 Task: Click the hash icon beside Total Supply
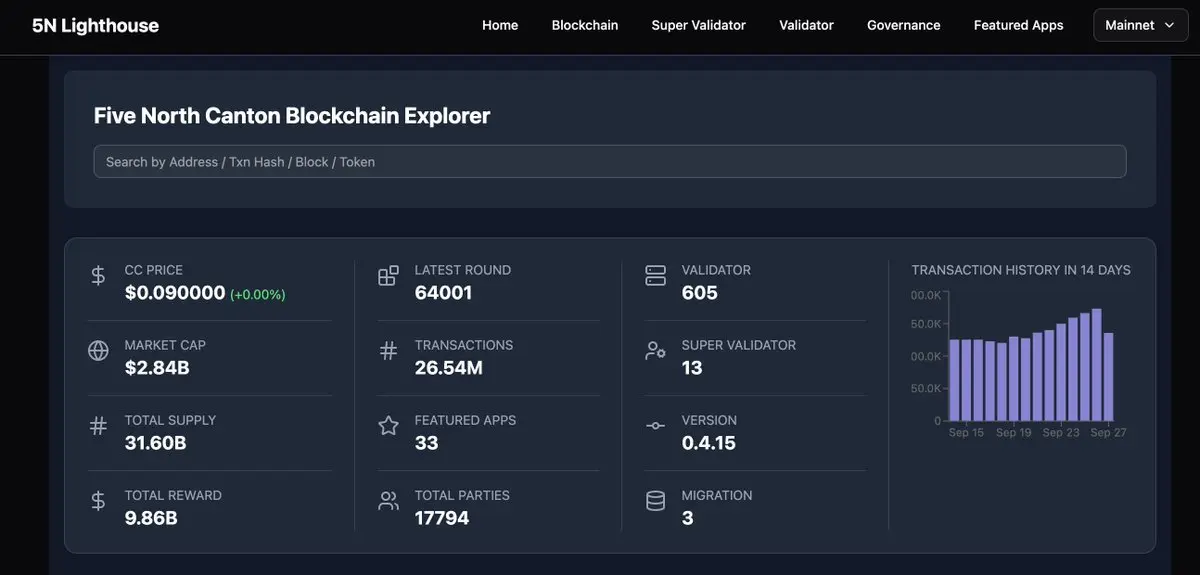point(98,426)
